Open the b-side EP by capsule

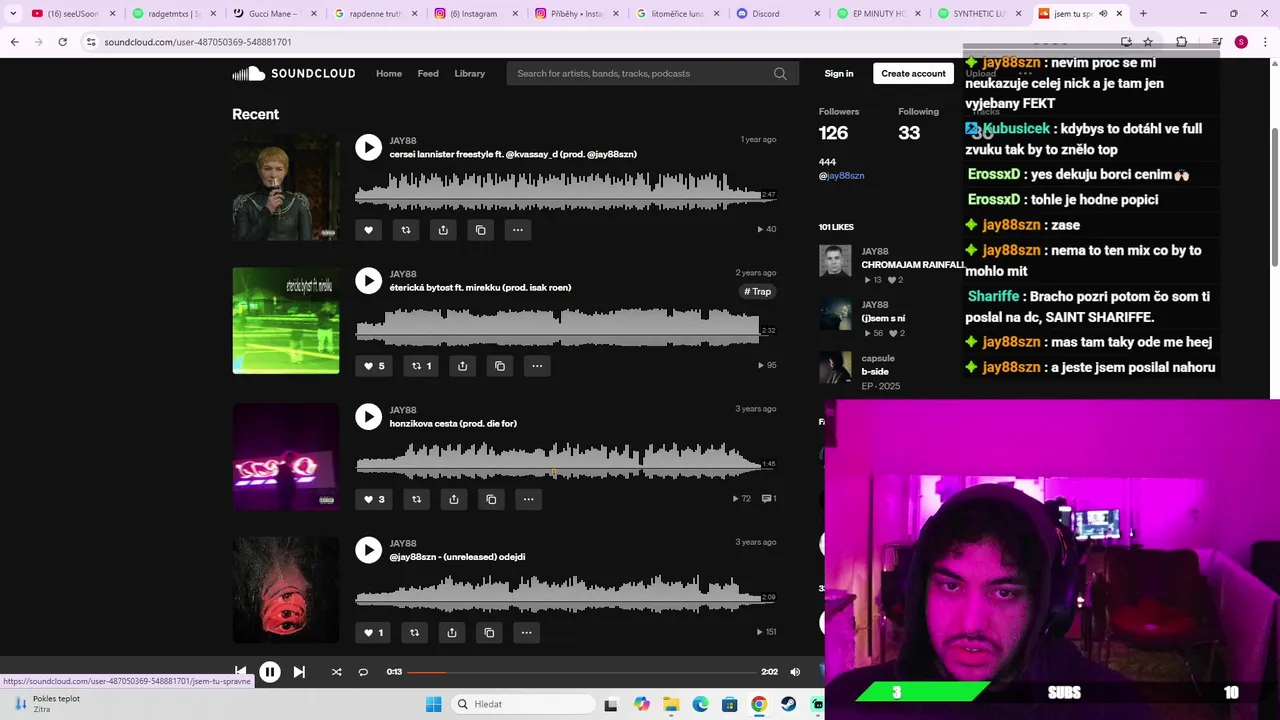(x=875, y=372)
